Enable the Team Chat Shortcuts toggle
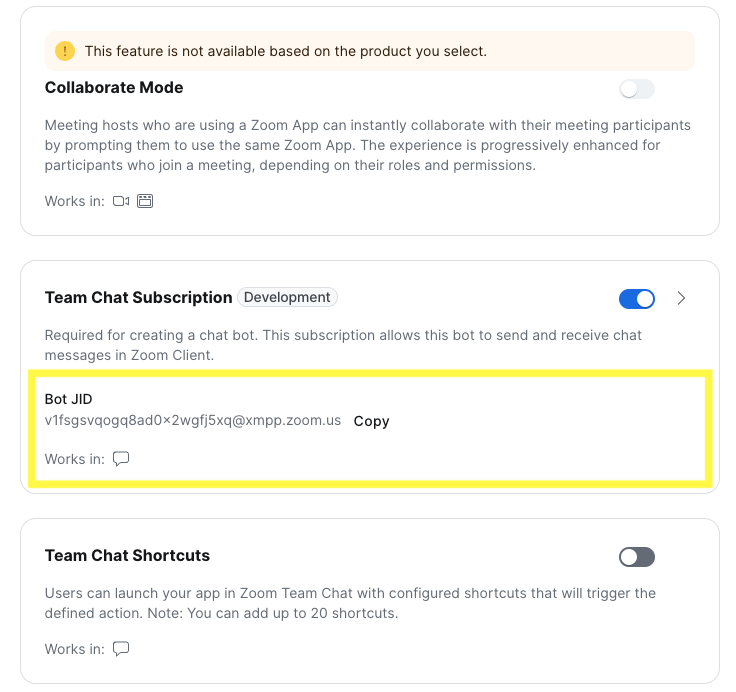The image size is (736, 692). click(x=636, y=557)
